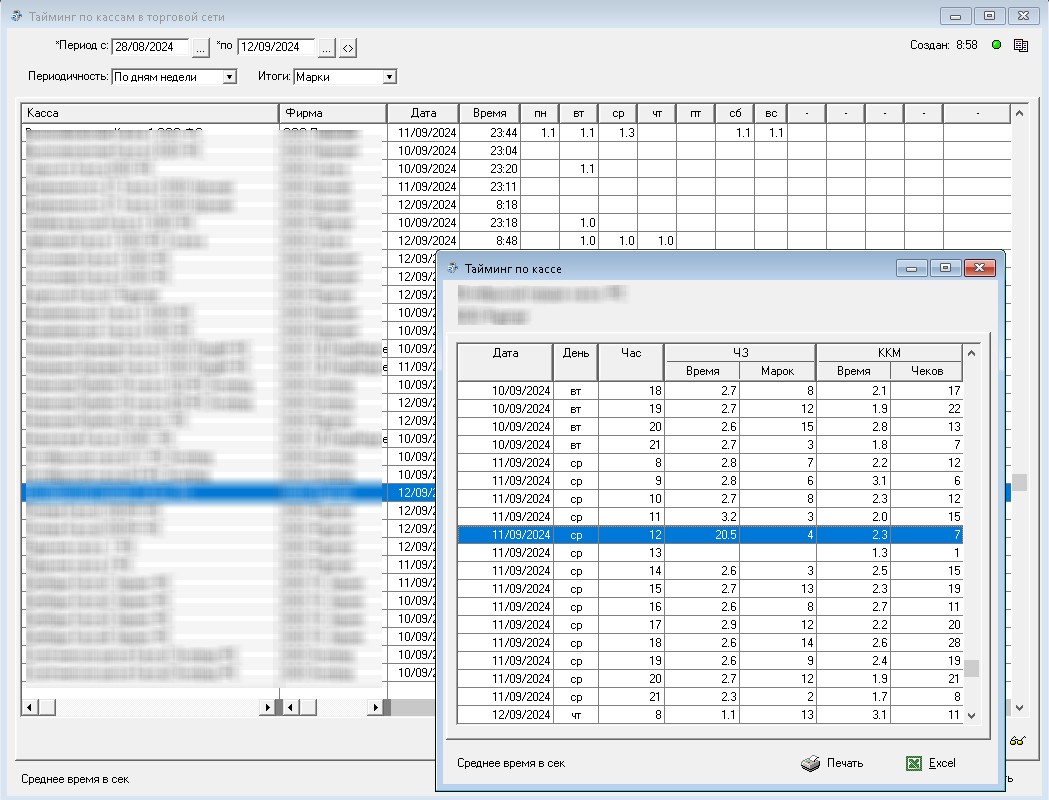Screen dimensions: 1049x800
Task: Expand the Итоги dropdown
Action: (389, 77)
